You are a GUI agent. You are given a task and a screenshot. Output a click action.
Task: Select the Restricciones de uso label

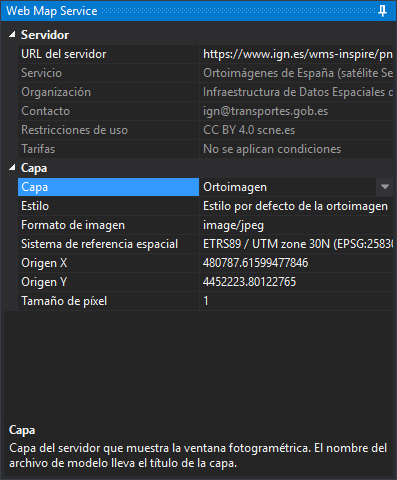click(108, 130)
